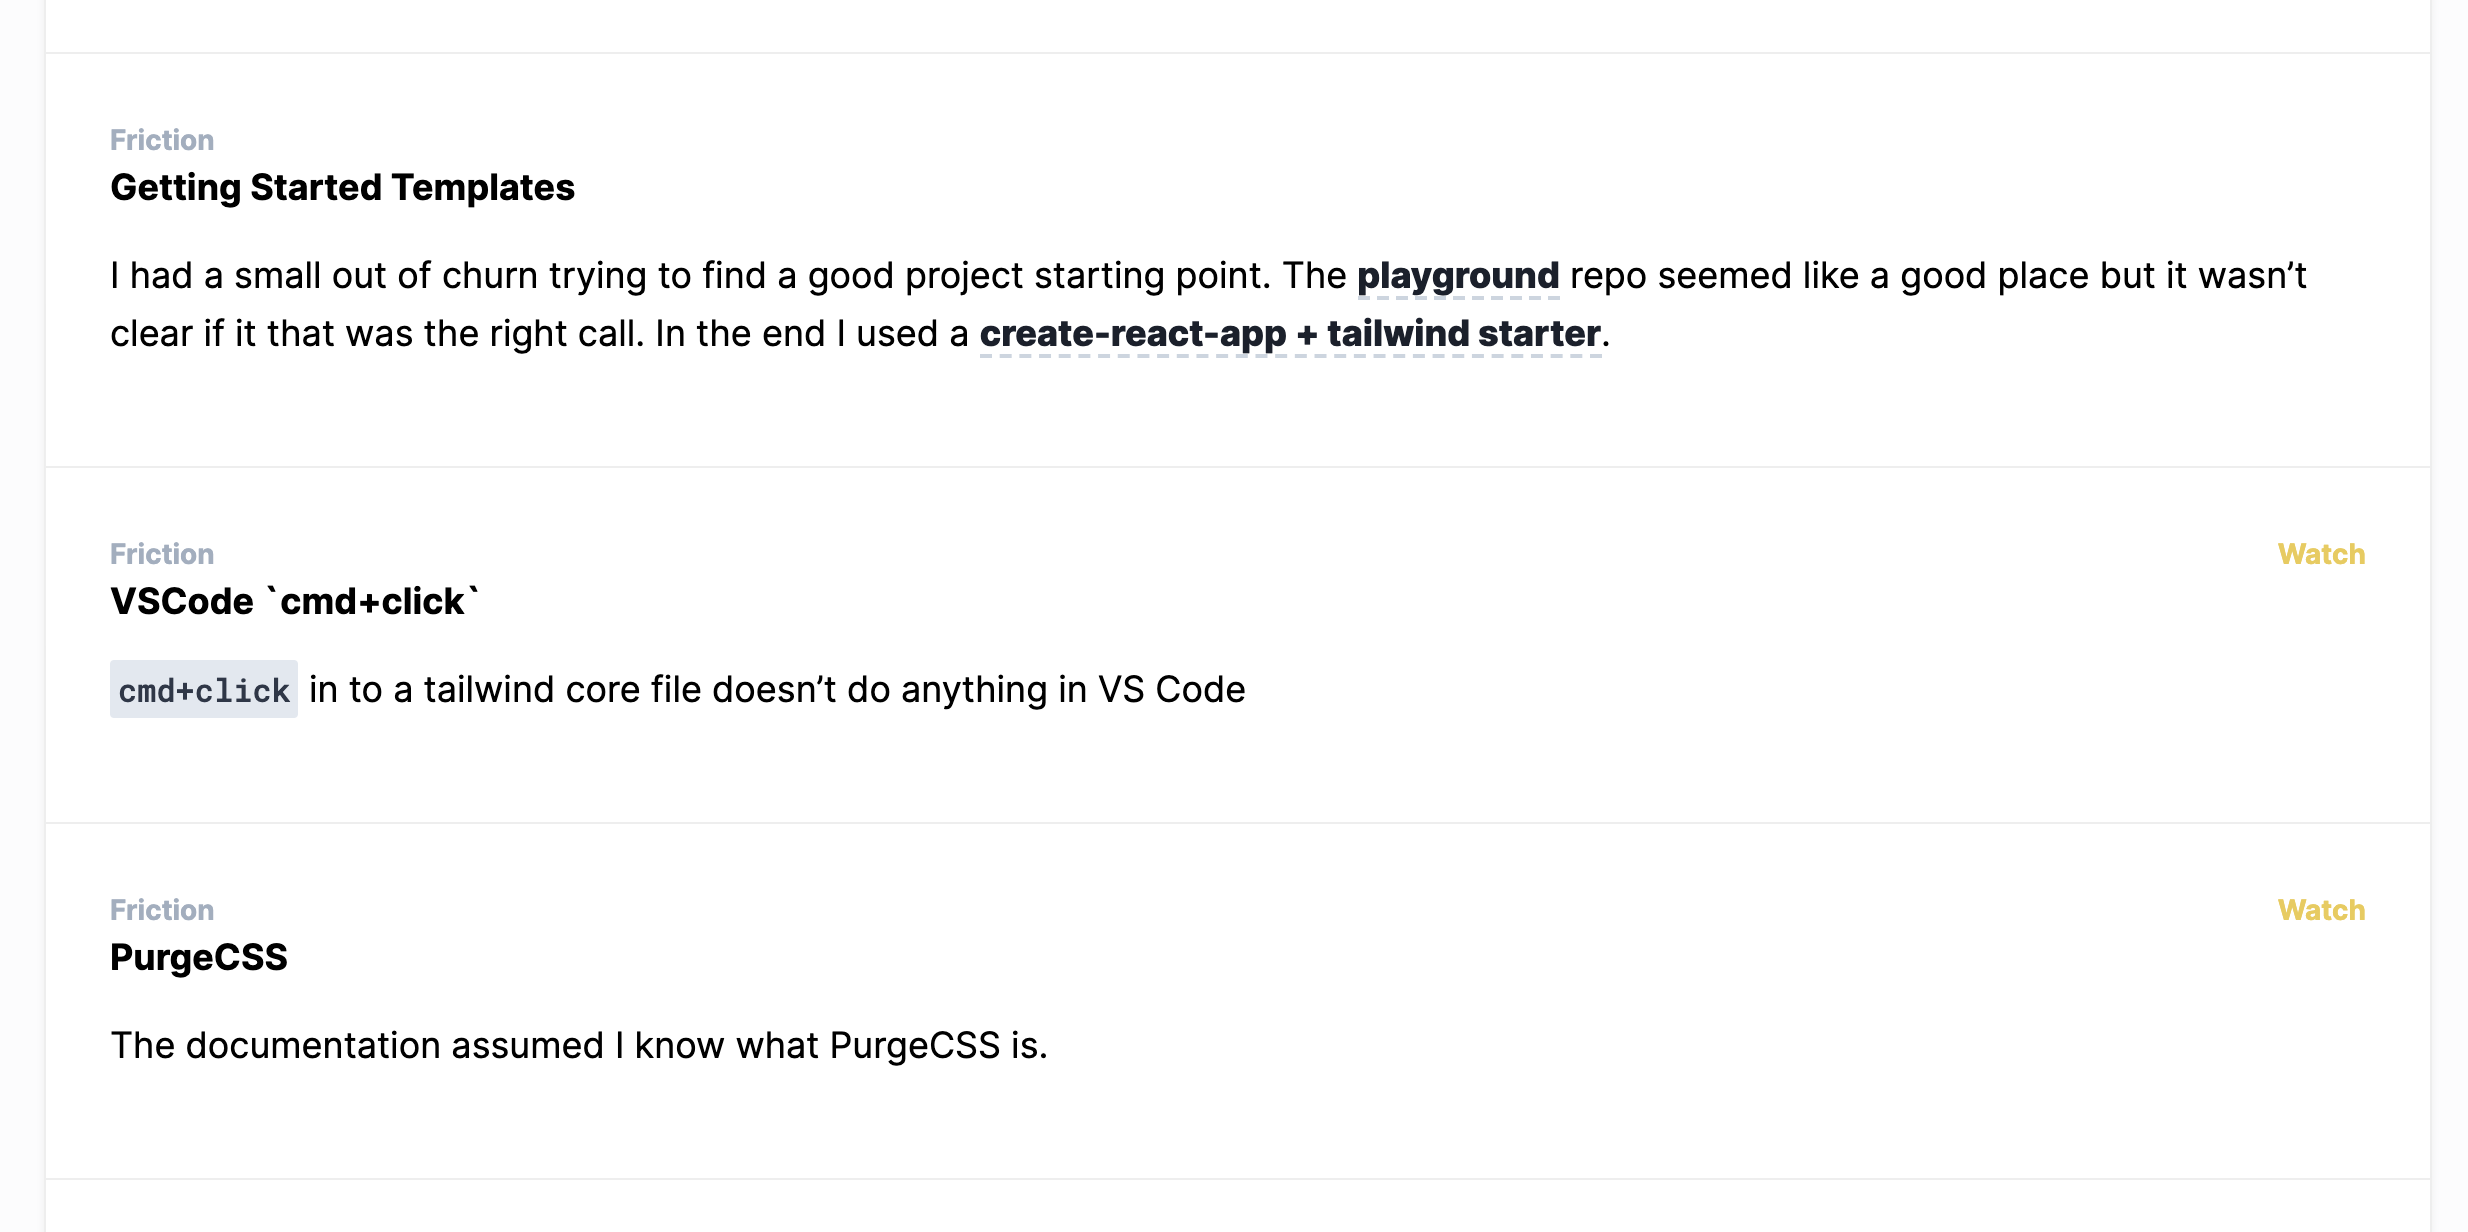2468x1232 pixels.
Task: Select the VSCode `cmd+click` heading
Action: (295, 602)
